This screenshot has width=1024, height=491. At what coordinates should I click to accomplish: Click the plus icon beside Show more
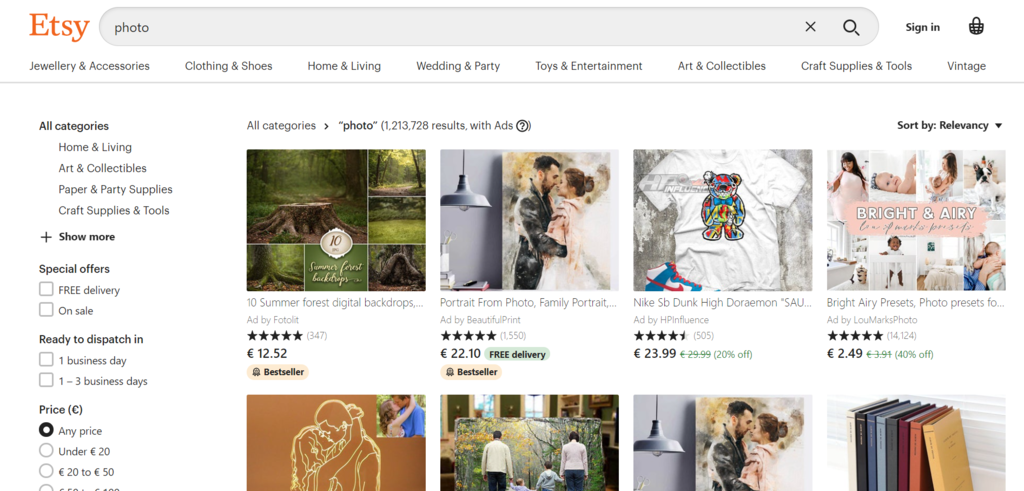pyautogui.click(x=46, y=237)
